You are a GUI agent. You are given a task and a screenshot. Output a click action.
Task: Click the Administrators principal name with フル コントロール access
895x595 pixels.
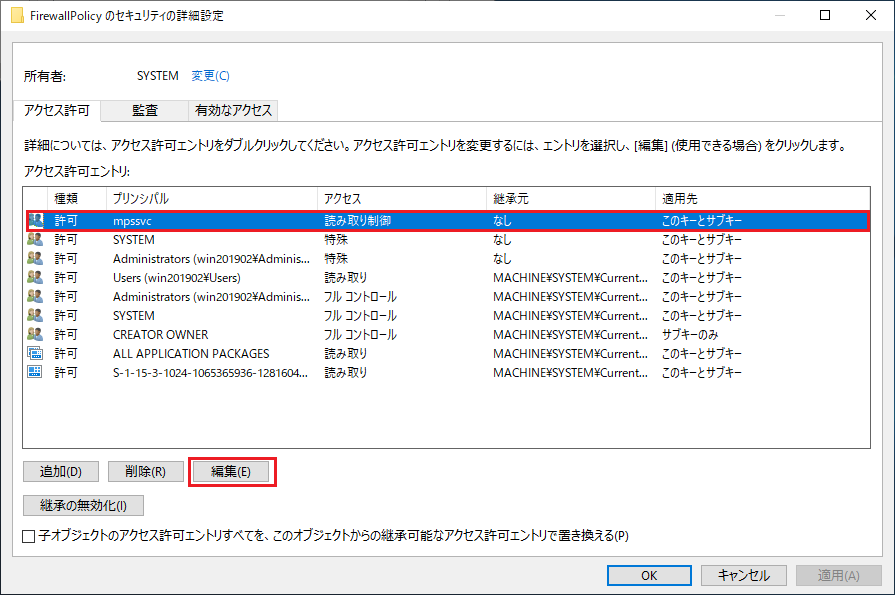pyautogui.click(x=212, y=297)
